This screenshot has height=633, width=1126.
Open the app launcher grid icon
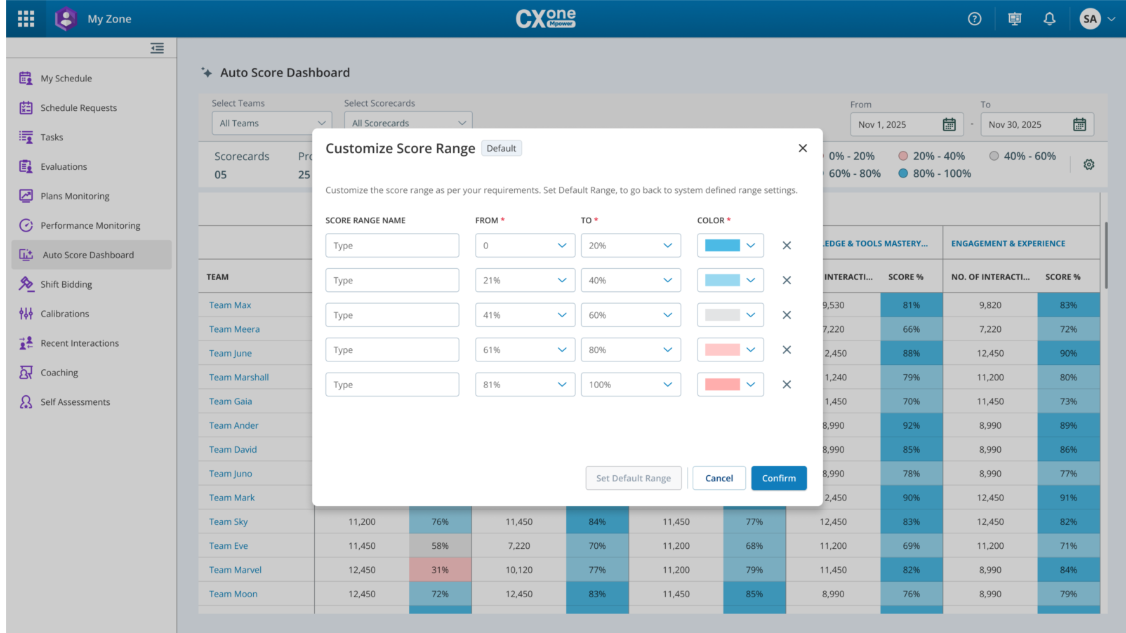point(26,19)
